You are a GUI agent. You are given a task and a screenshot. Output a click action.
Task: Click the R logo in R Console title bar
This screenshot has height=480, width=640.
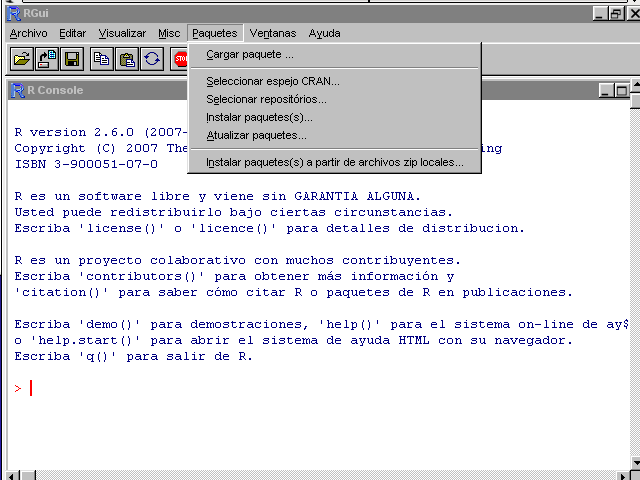tap(18, 90)
